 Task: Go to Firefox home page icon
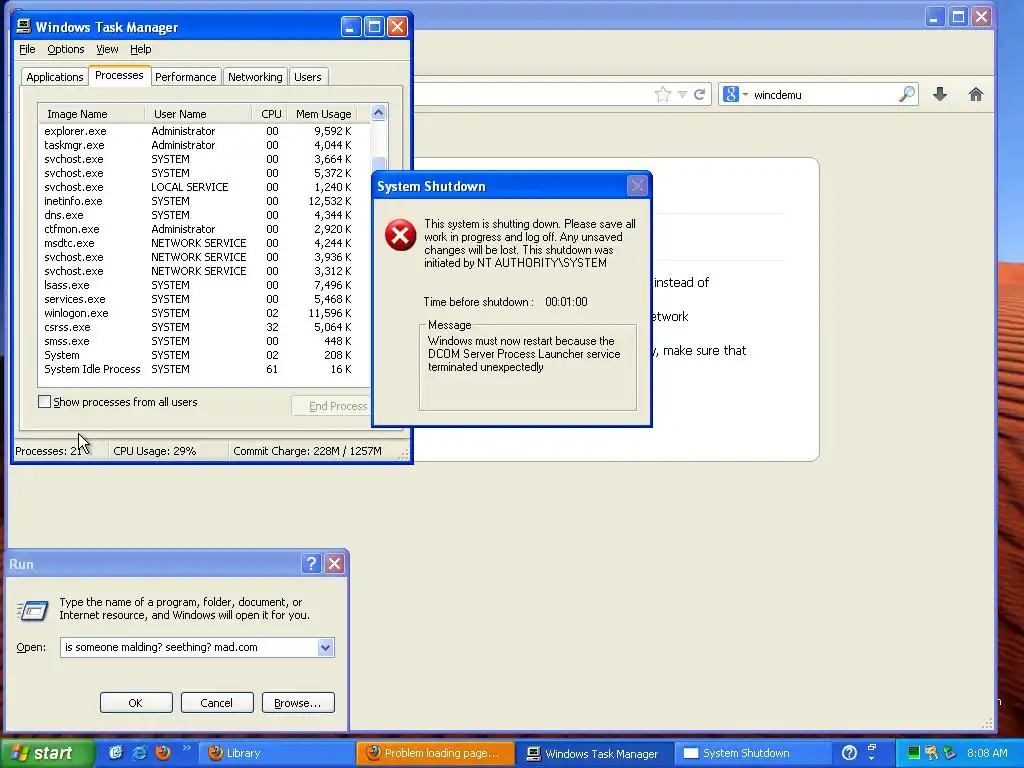click(x=976, y=95)
